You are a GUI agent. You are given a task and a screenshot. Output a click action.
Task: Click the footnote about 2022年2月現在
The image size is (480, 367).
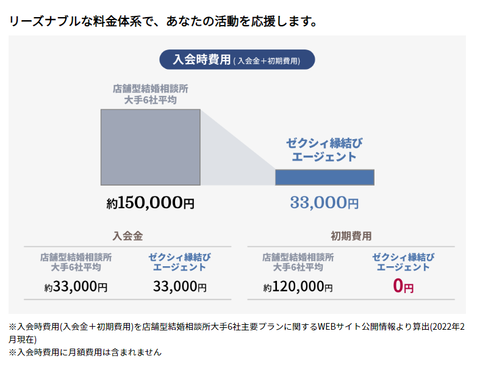click(237, 333)
